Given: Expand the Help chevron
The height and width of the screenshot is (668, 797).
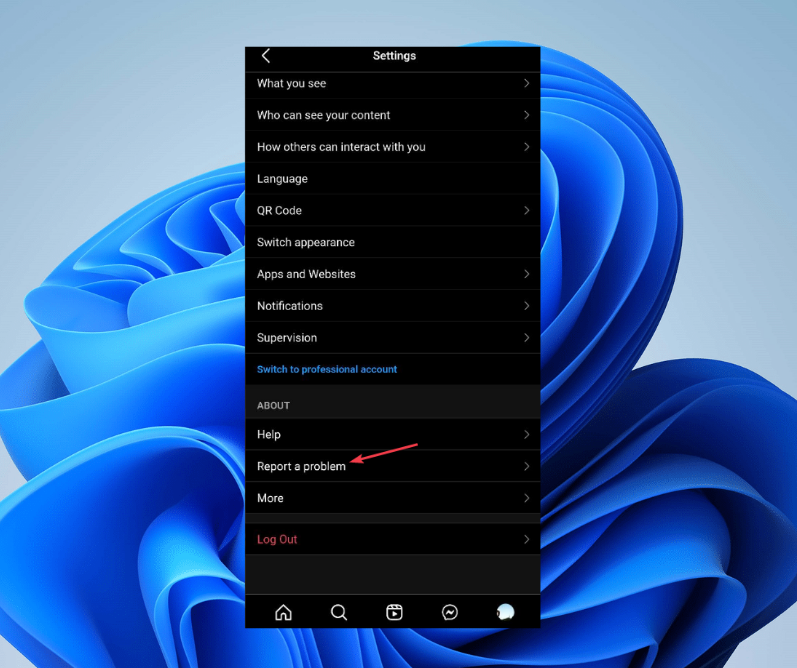Looking at the screenshot, I should point(527,434).
